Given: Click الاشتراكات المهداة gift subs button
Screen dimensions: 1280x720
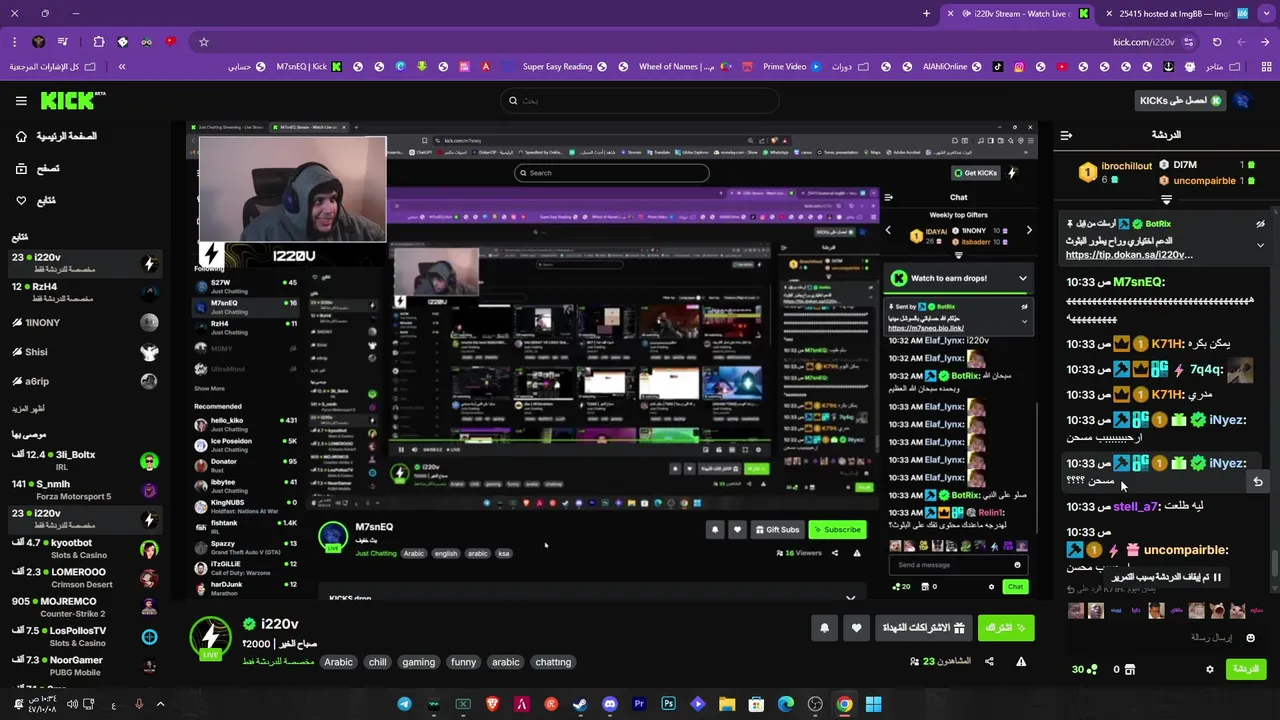Looking at the screenshot, I should coord(923,628).
